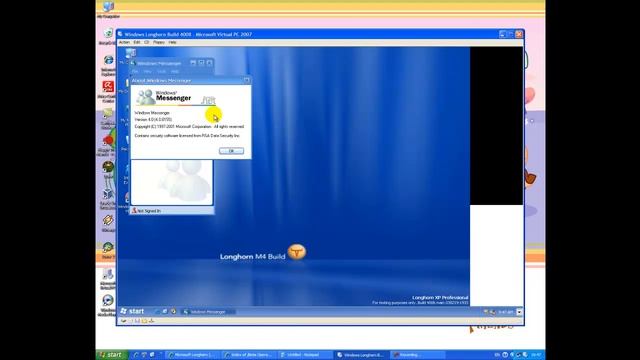Open the Floppy menu in Virtual PC
This screenshot has width=640, height=360.
pyautogui.click(x=159, y=42)
